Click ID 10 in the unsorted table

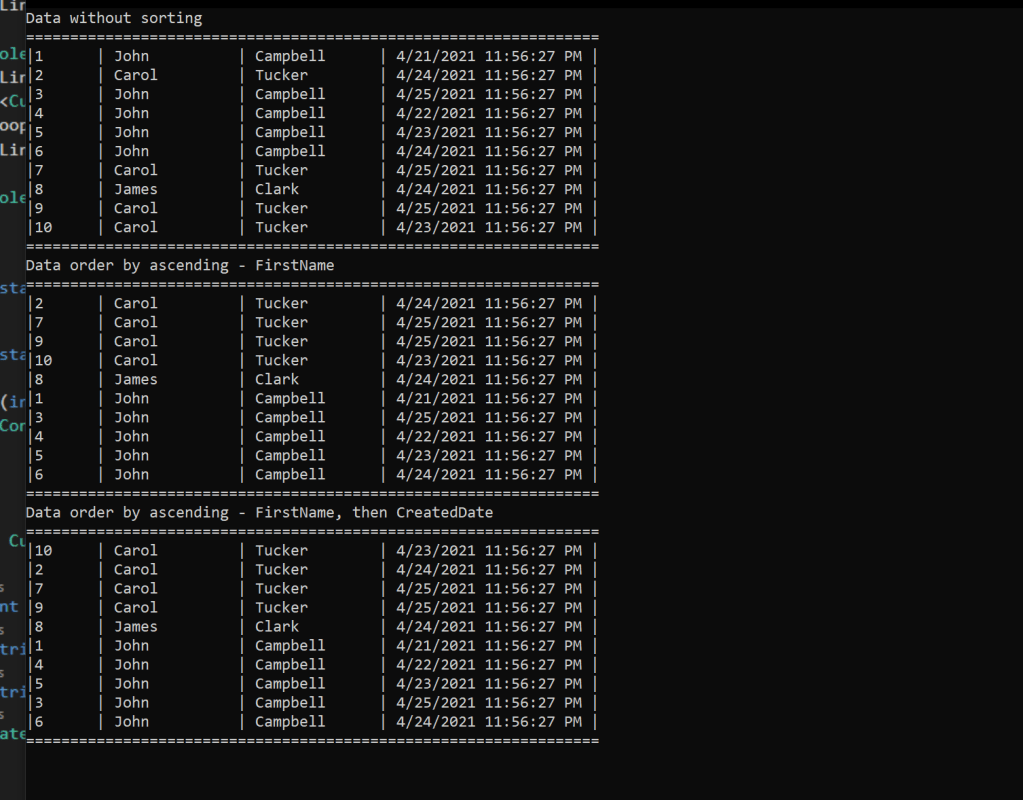43,227
